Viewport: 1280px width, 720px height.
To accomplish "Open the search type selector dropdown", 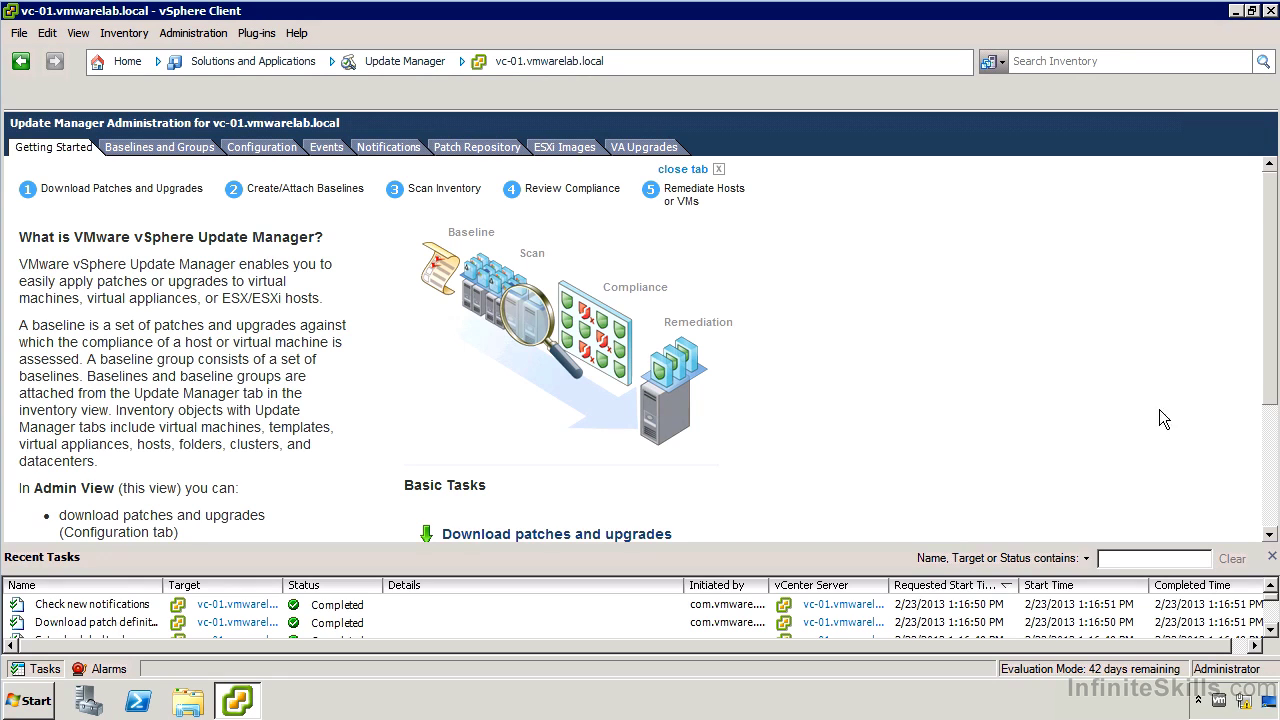I will click(x=993, y=62).
